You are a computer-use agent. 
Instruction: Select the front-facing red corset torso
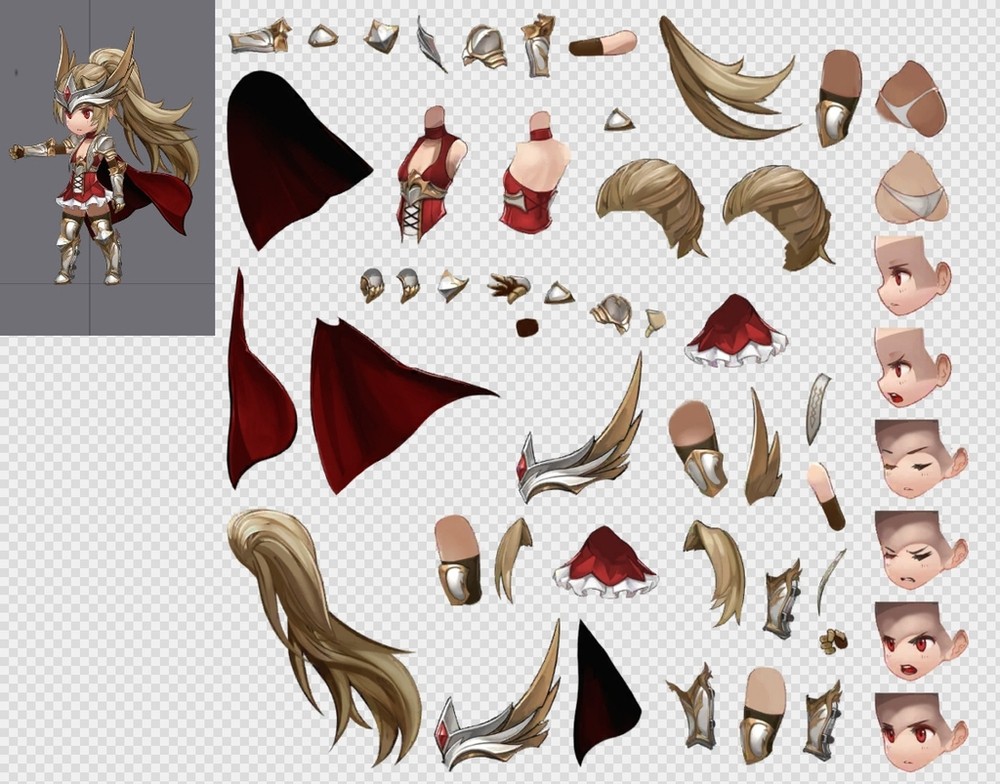click(x=430, y=175)
